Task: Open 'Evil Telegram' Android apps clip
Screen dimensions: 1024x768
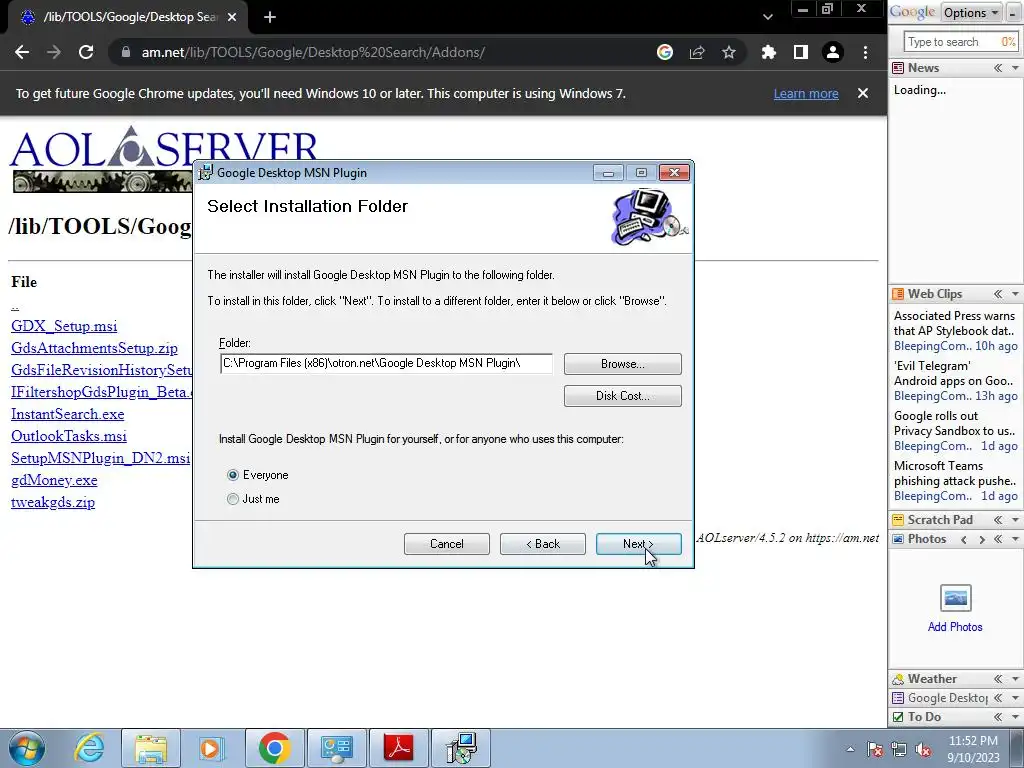Action: (953, 374)
